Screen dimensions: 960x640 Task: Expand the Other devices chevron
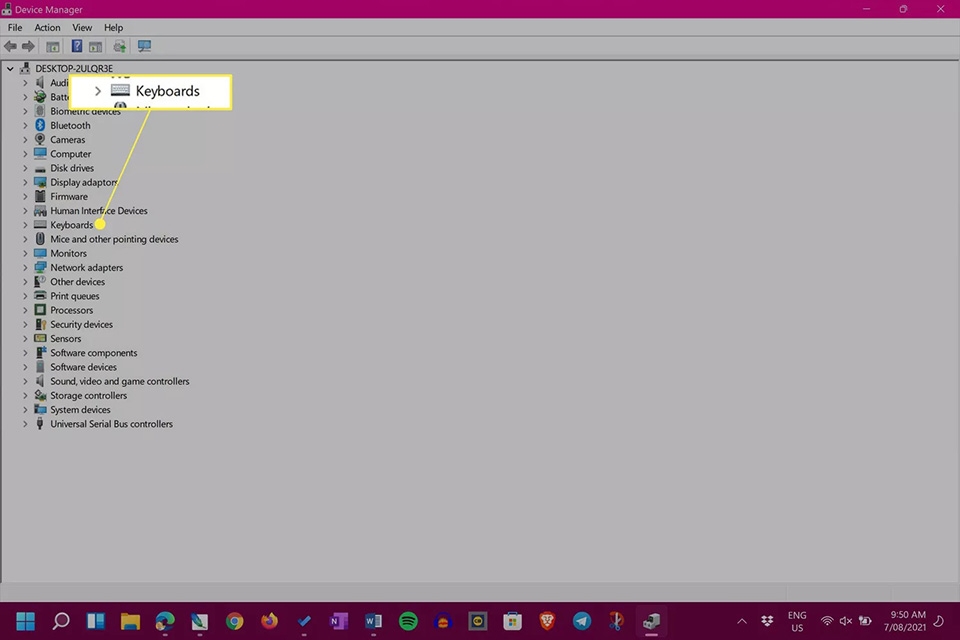point(25,282)
